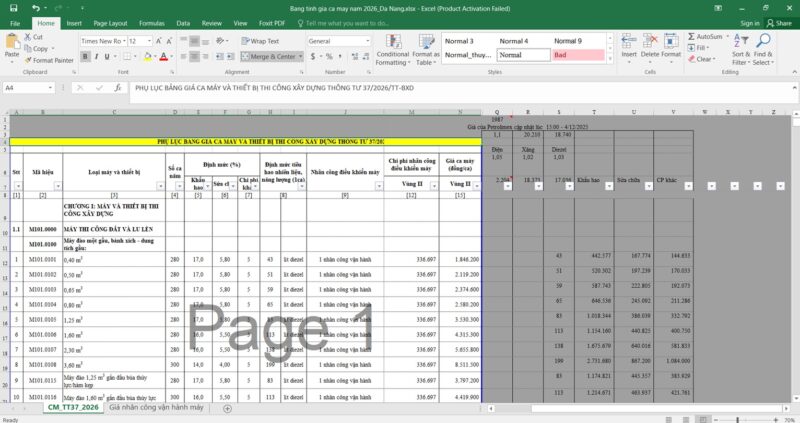Increase font size with larger A icon
The width and height of the screenshot is (800, 423).
[159, 41]
